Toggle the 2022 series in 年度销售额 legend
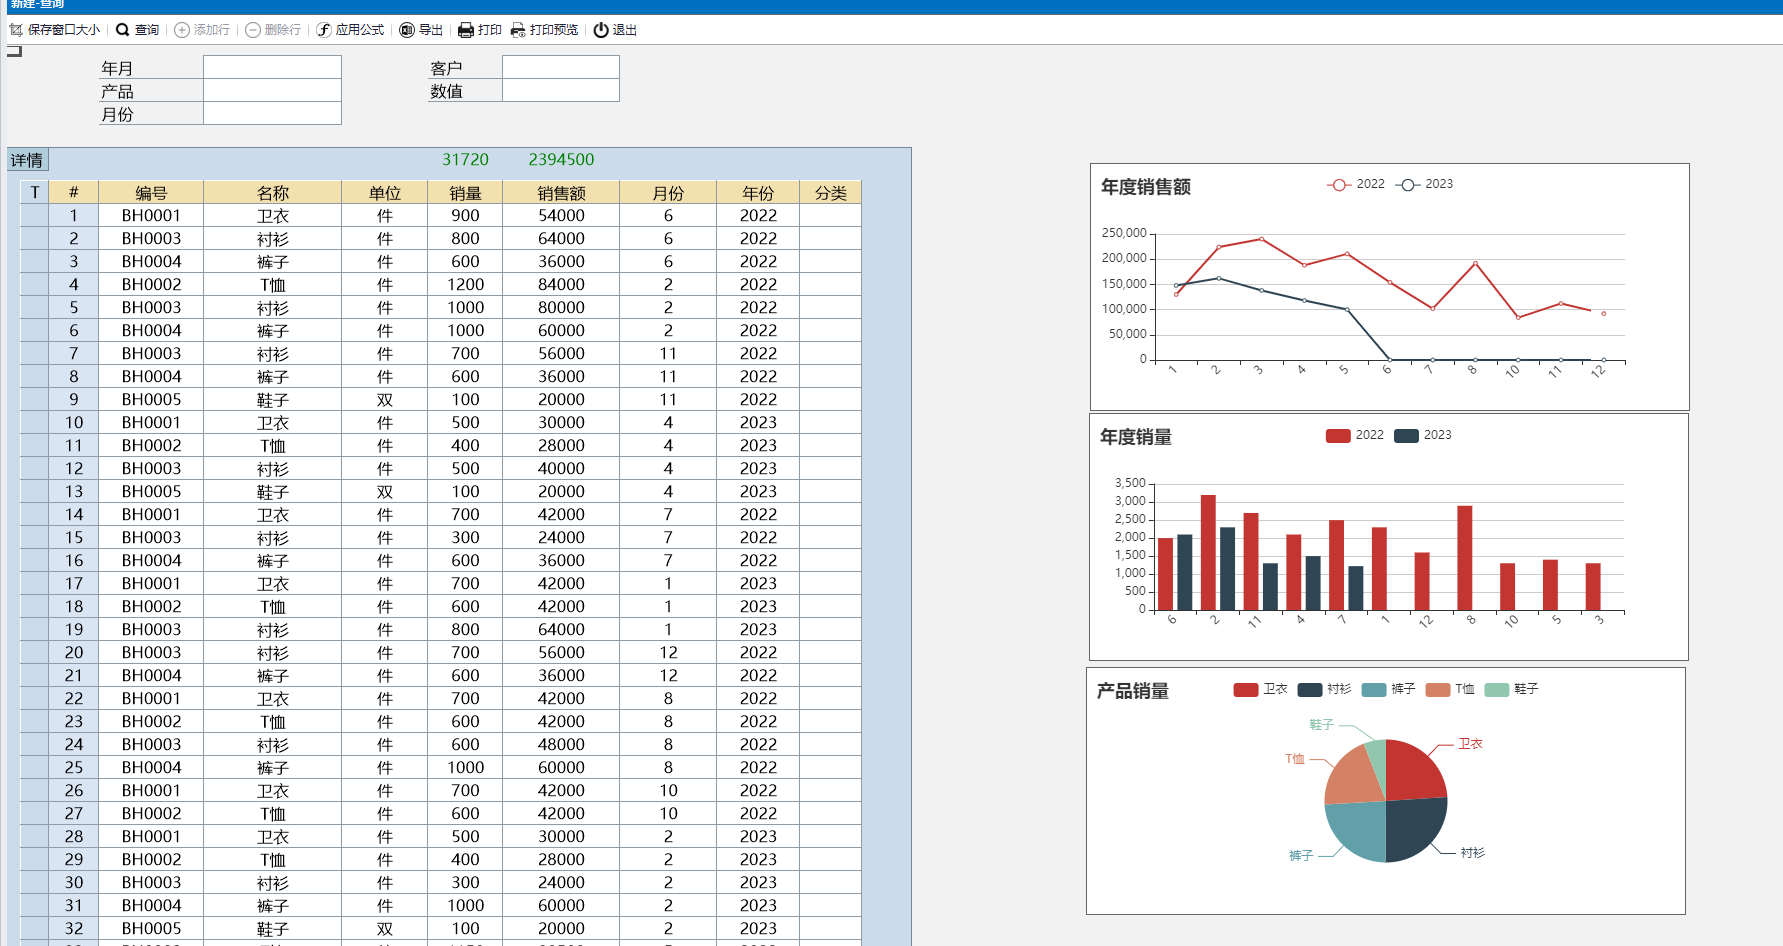Screen dimensions: 1783x946 pos(1339,184)
